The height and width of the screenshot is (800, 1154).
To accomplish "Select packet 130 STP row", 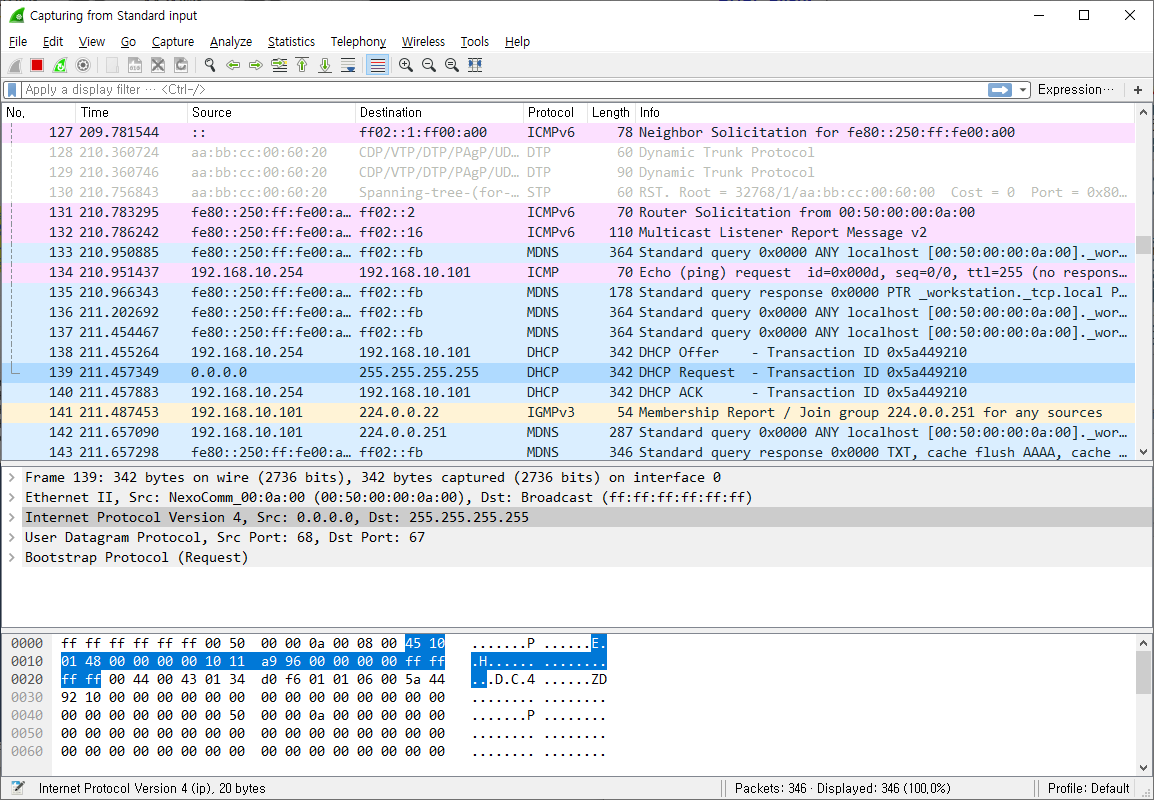I will (x=568, y=192).
